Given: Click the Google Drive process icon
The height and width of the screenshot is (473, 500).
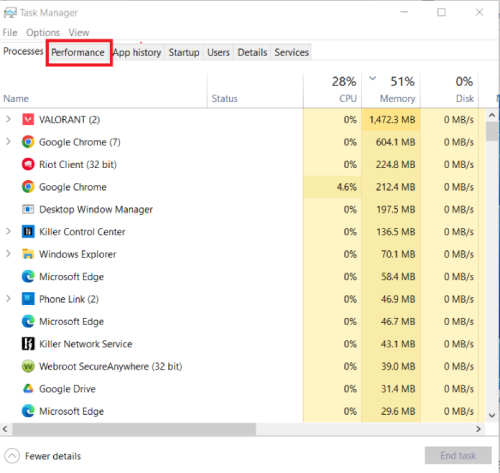Looking at the screenshot, I should 28,389.
